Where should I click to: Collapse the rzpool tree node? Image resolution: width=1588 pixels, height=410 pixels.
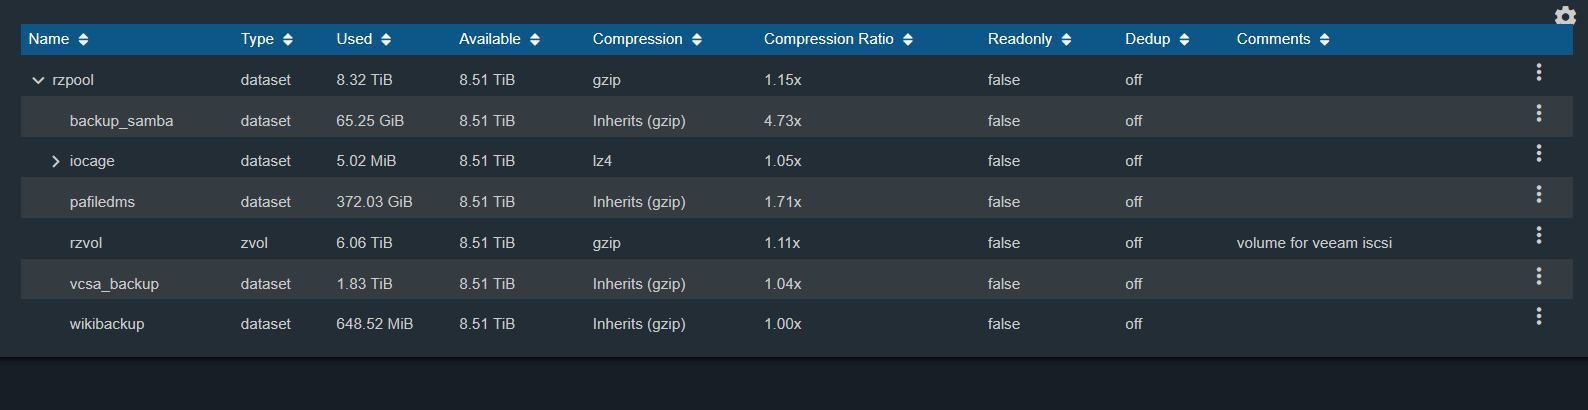click(38, 80)
